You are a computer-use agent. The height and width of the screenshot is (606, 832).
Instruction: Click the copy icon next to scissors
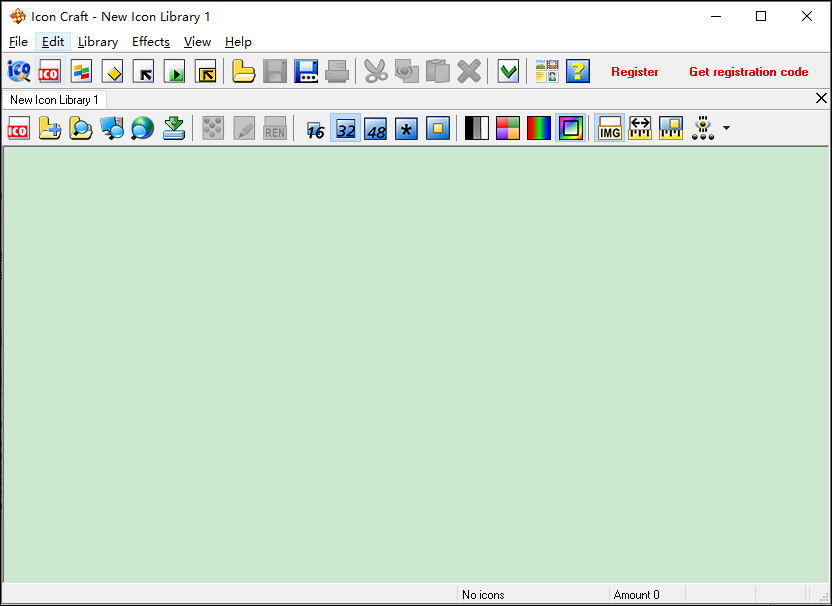click(x=407, y=71)
